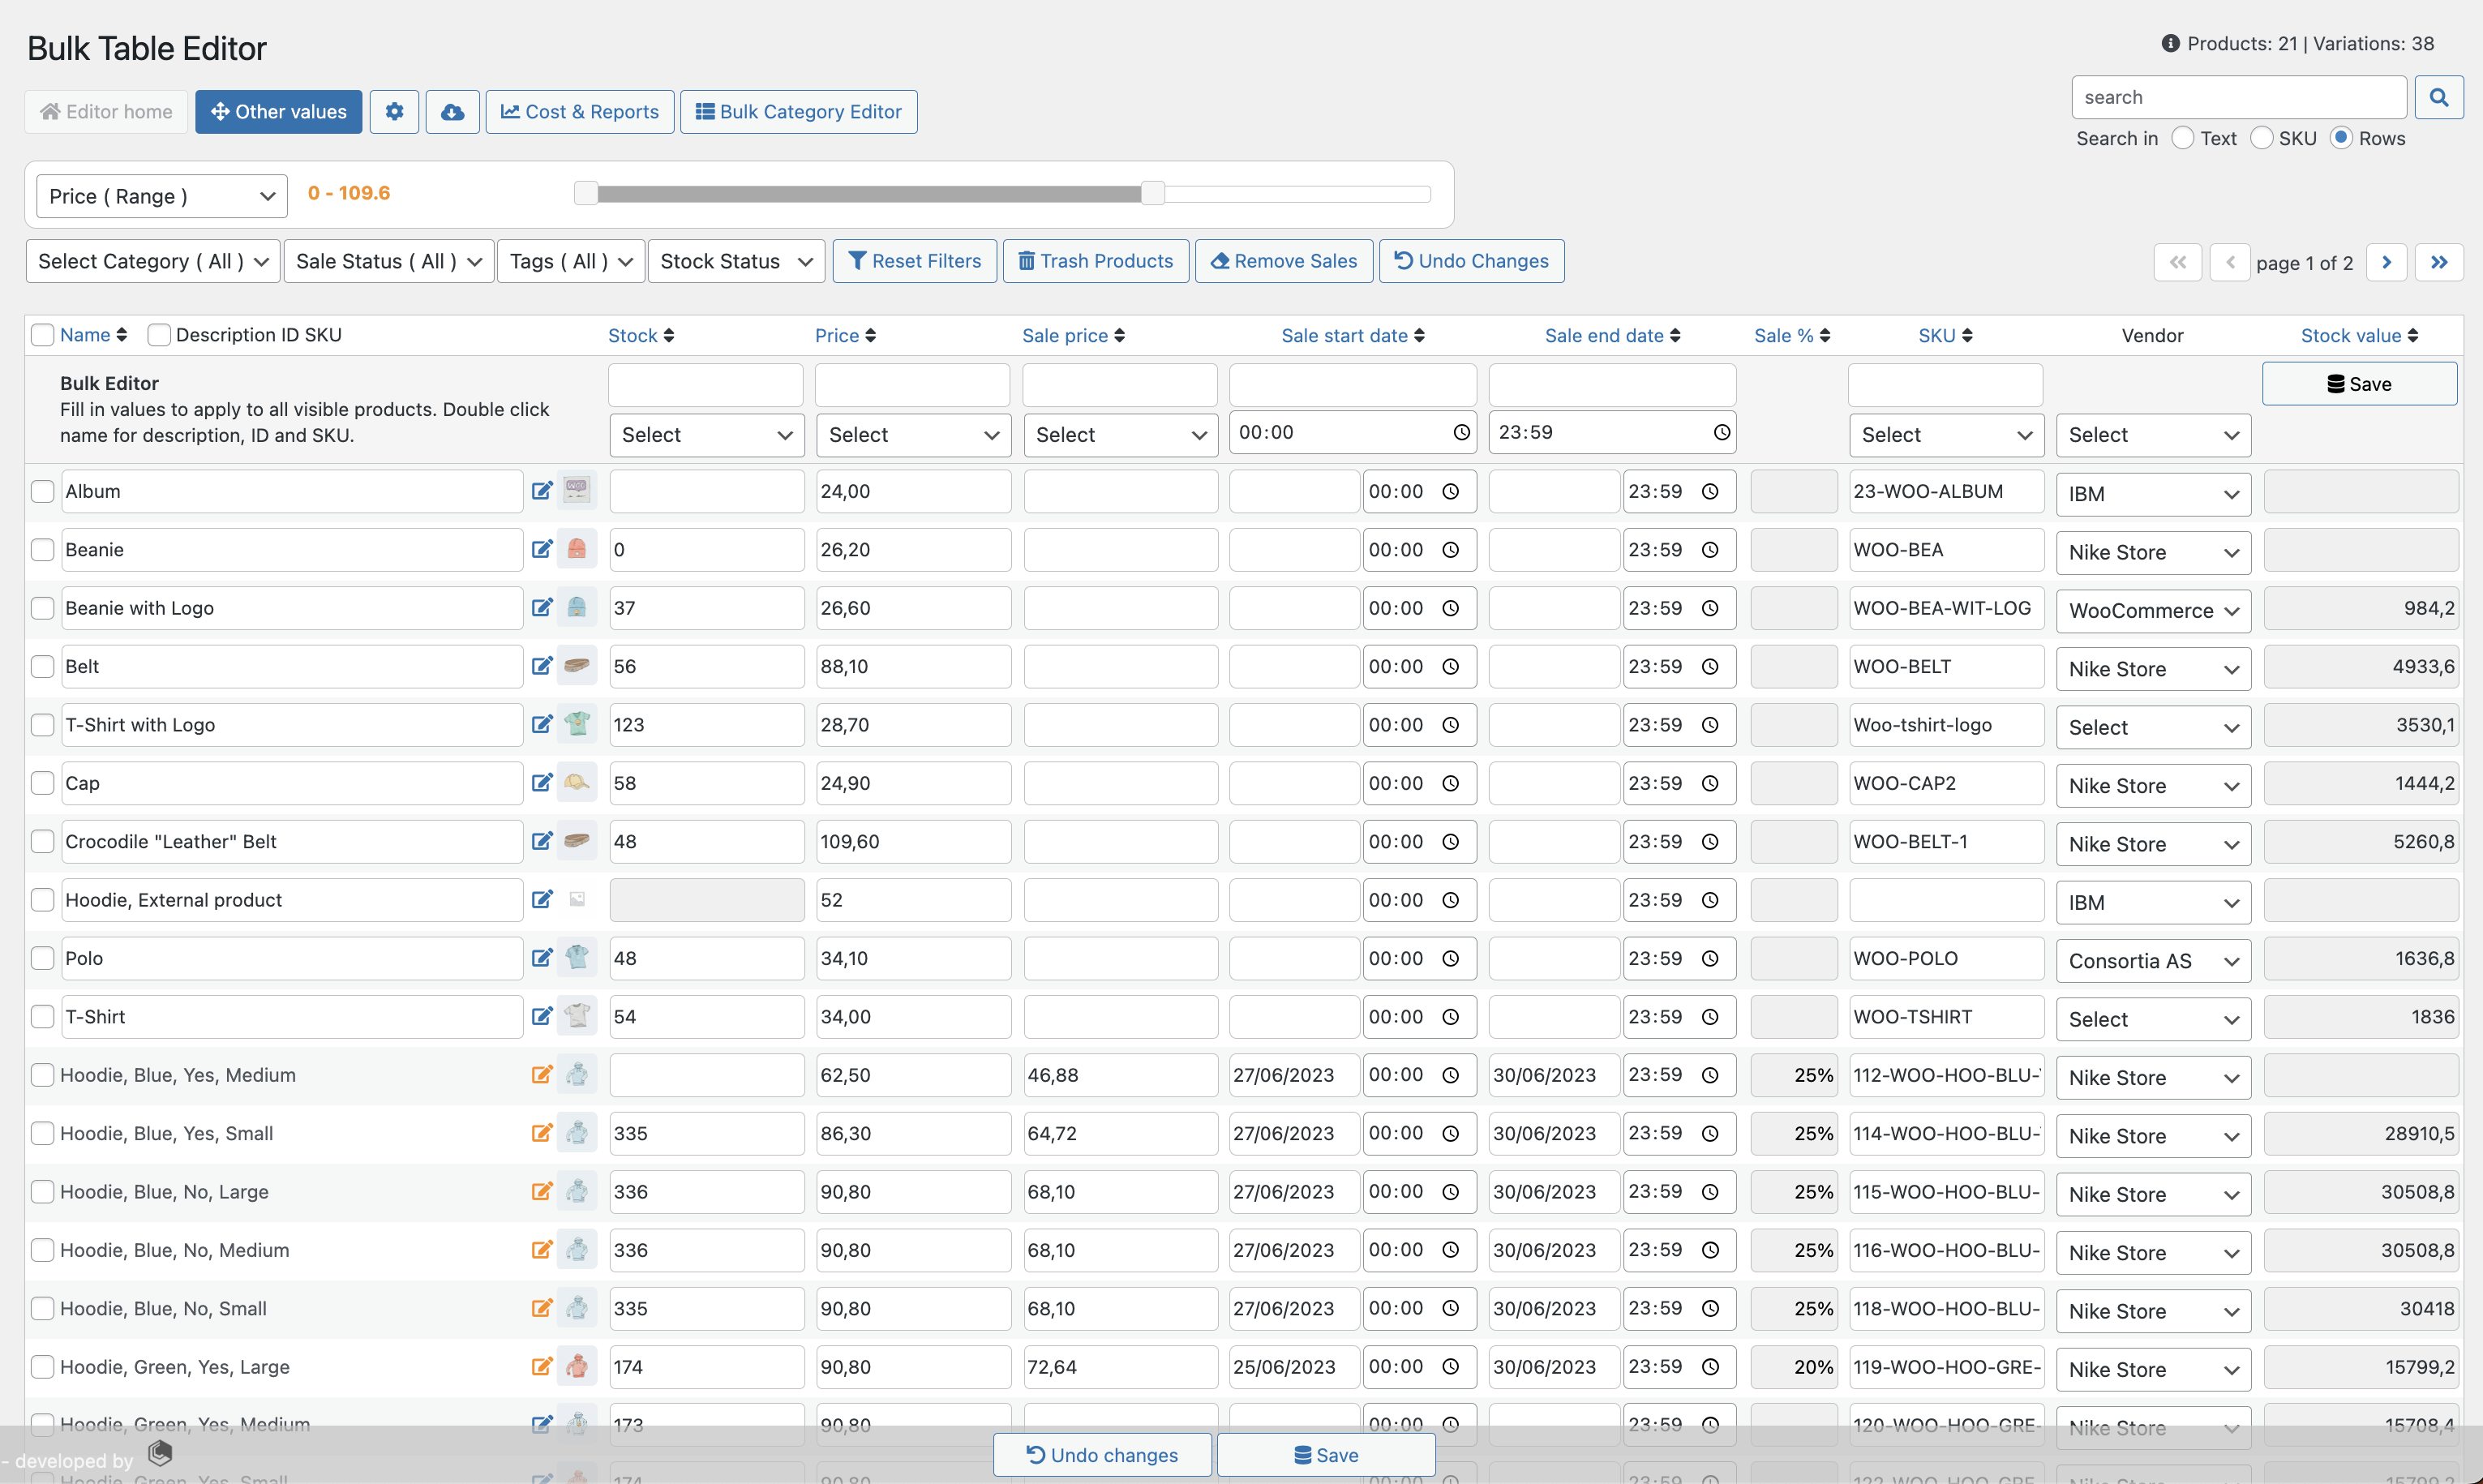Click the edit pencil icon for Belt

coord(542,666)
